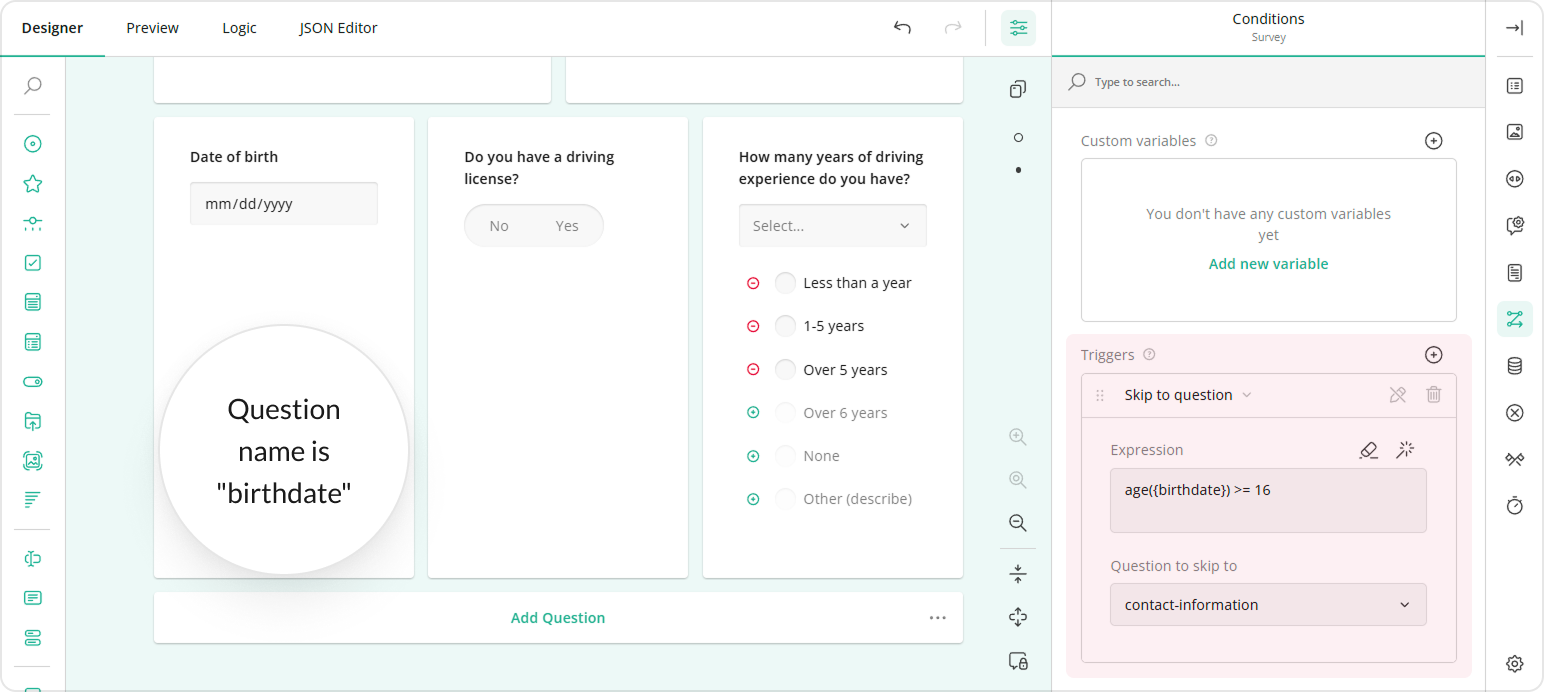
Task: Open the Question to skip to dropdown
Action: pyautogui.click(x=1268, y=604)
